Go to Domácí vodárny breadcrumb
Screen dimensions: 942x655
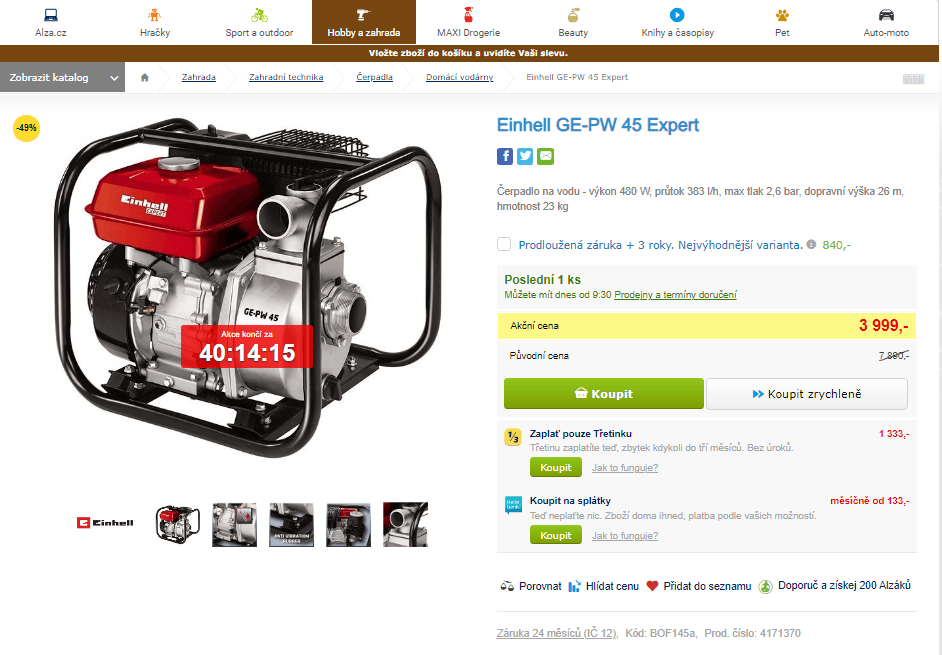pyautogui.click(x=460, y=77)
